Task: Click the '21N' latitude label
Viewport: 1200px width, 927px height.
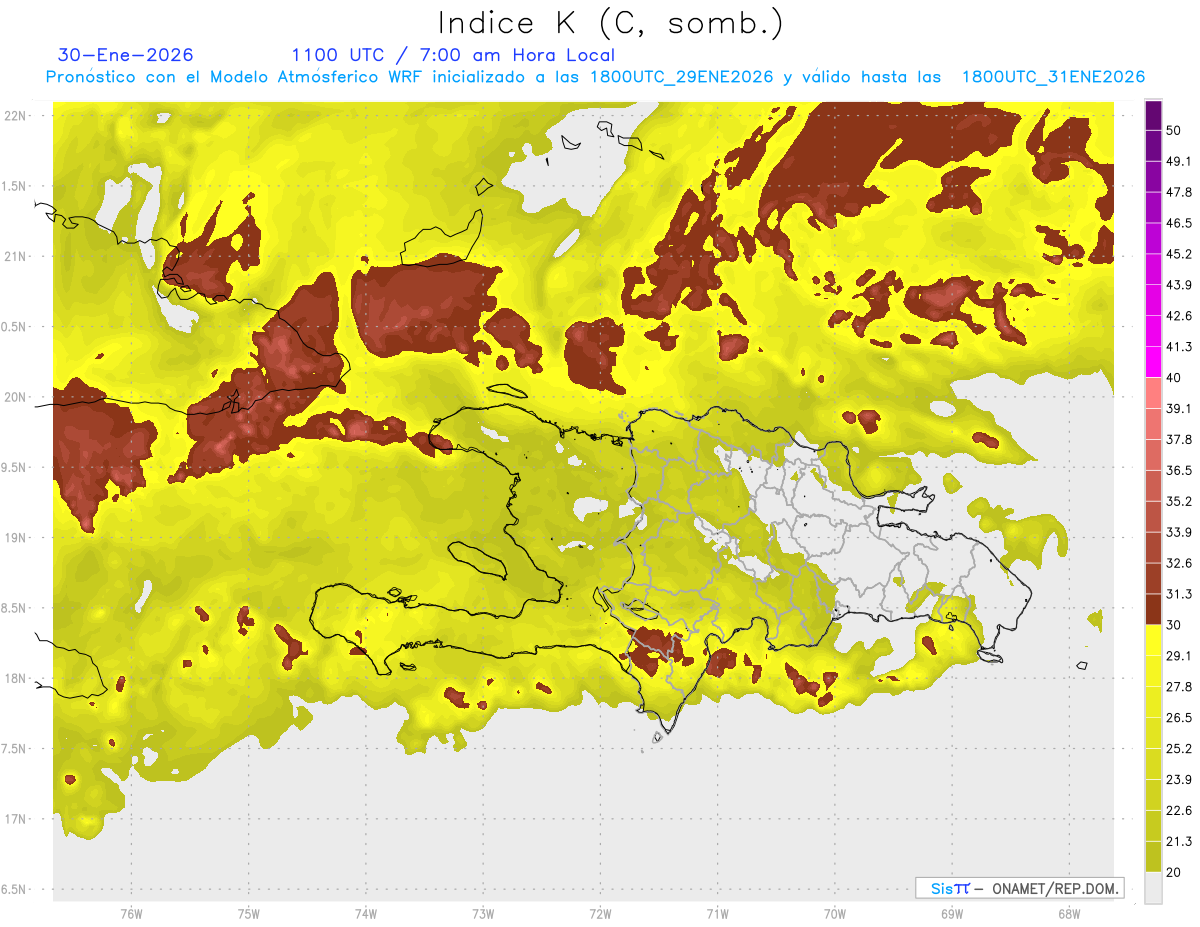Action: 17,256
